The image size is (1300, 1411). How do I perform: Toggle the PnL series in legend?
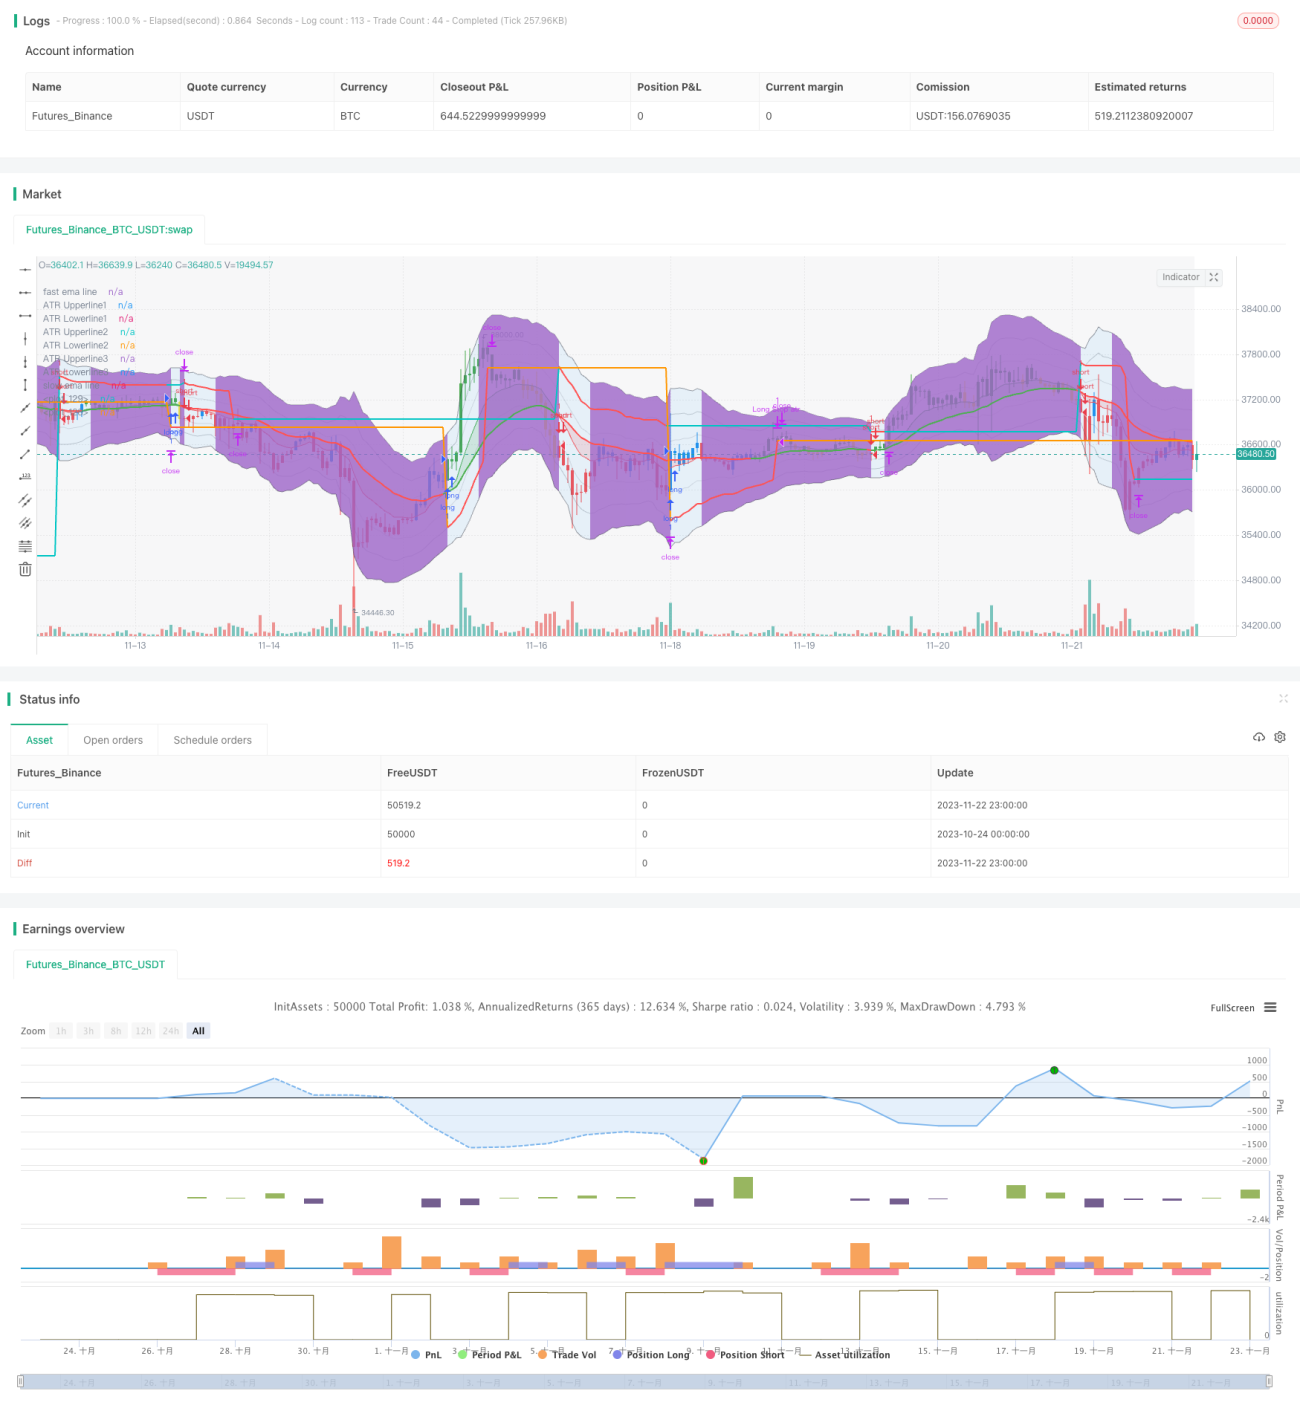426,1355
